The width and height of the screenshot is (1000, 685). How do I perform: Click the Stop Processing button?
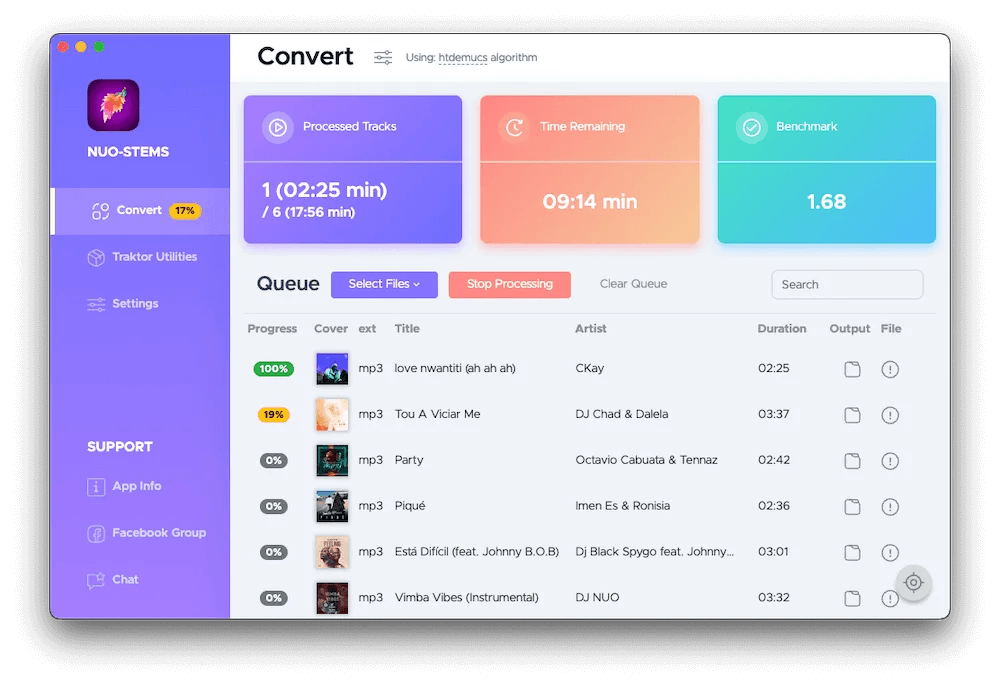pos(509,285)
